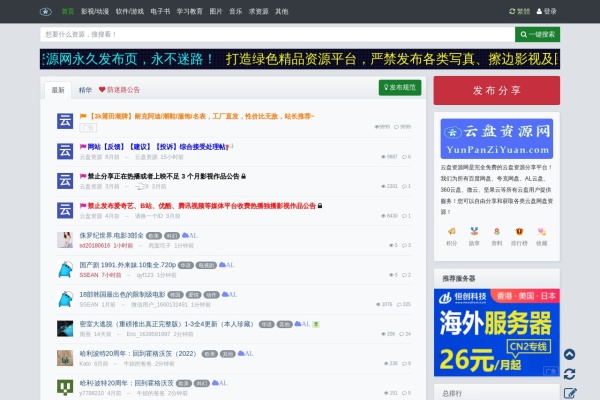Image resolution: width=600 pixels, height=400 pixels.
Task: Click the edit/compose post icon
Action: 569,393
